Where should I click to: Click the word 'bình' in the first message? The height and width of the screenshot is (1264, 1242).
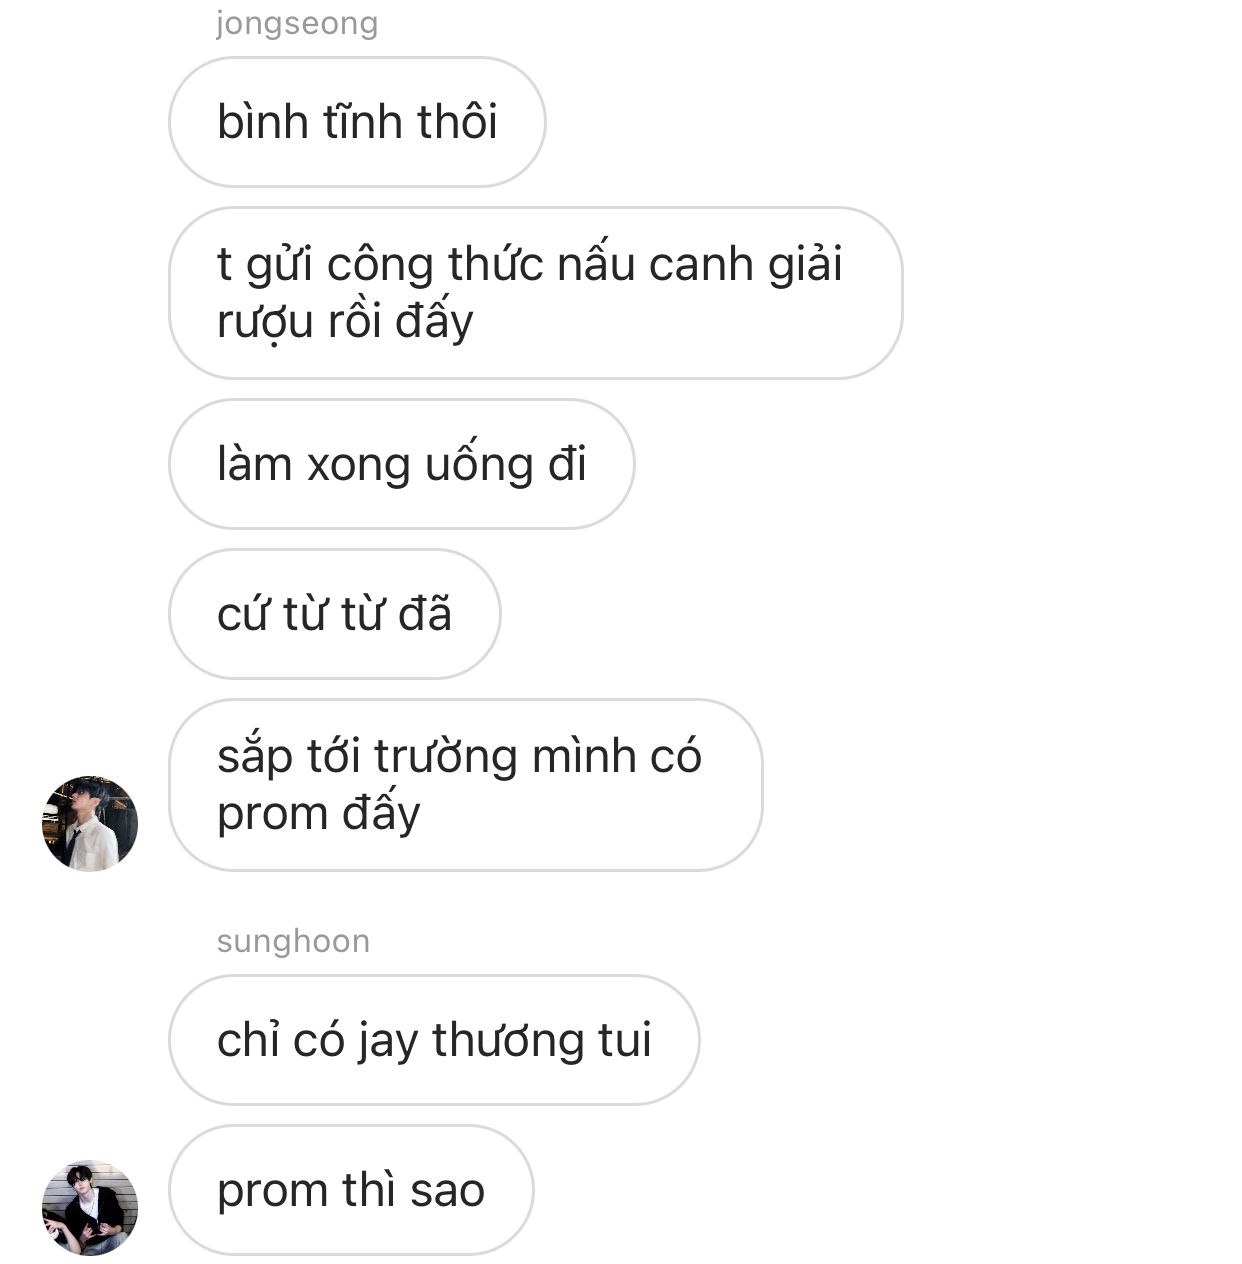pos(262,122)
